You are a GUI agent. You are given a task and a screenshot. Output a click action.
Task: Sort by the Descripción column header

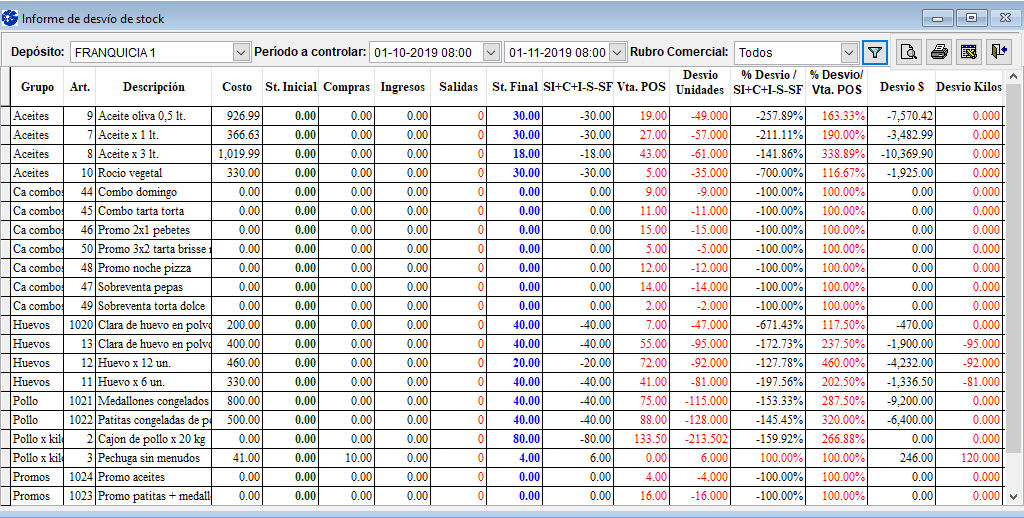pyautogui.click(x=153, y=87)
